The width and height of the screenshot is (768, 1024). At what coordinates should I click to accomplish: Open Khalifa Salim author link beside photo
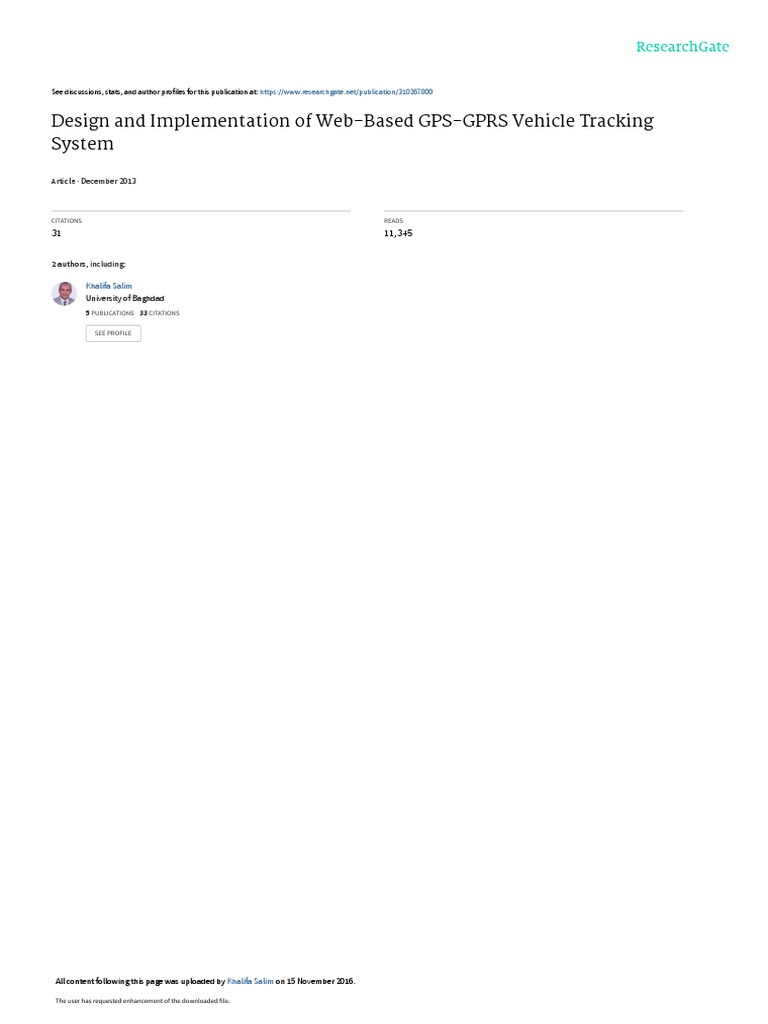[108, 286]
